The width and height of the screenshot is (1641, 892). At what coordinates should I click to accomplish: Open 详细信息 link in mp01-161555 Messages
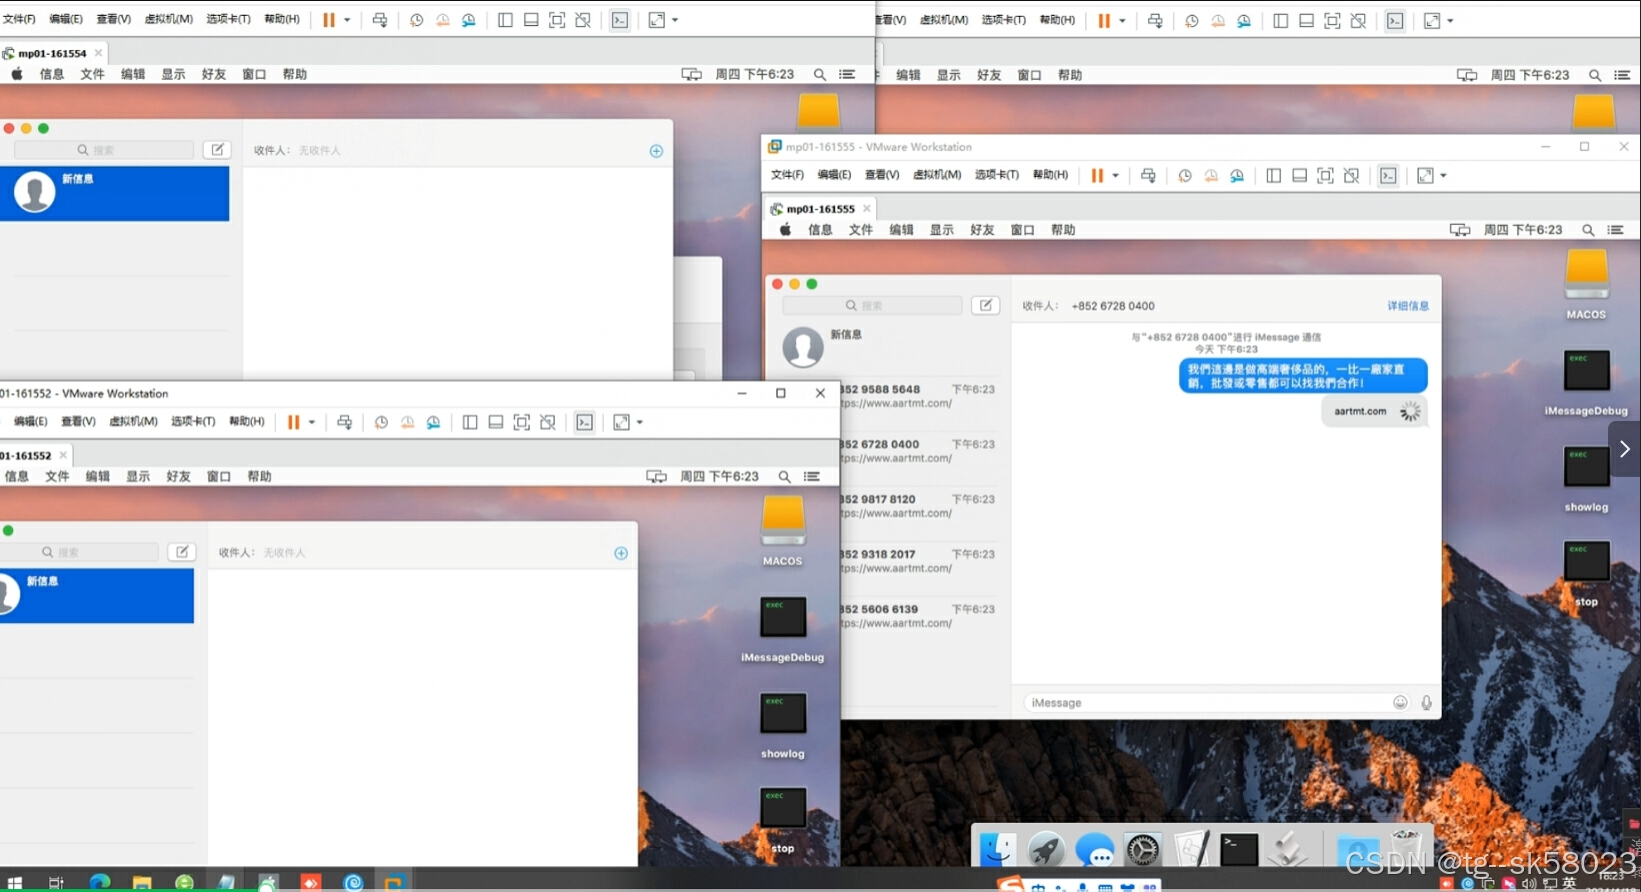1408,306
